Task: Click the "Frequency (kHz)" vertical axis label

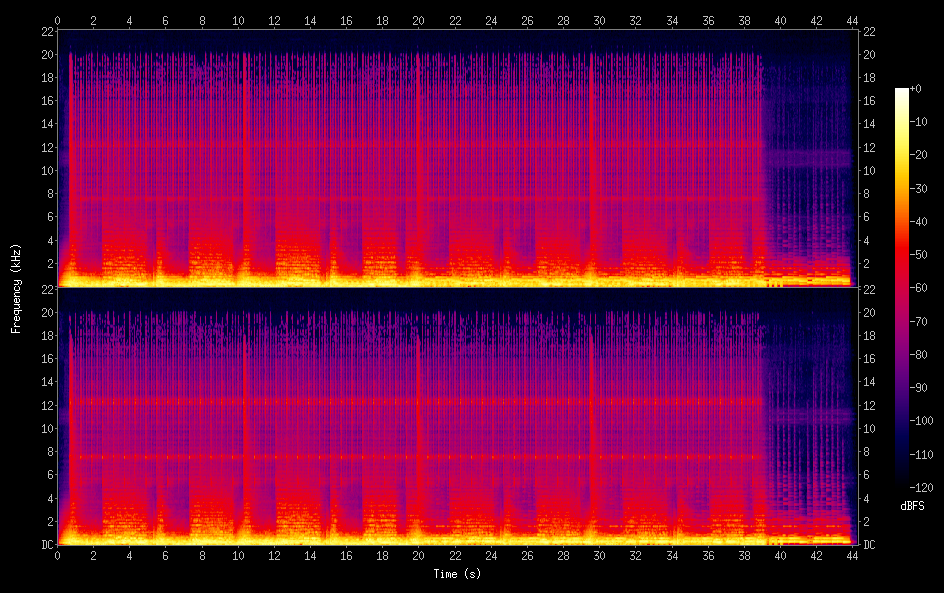Action: 16,287
